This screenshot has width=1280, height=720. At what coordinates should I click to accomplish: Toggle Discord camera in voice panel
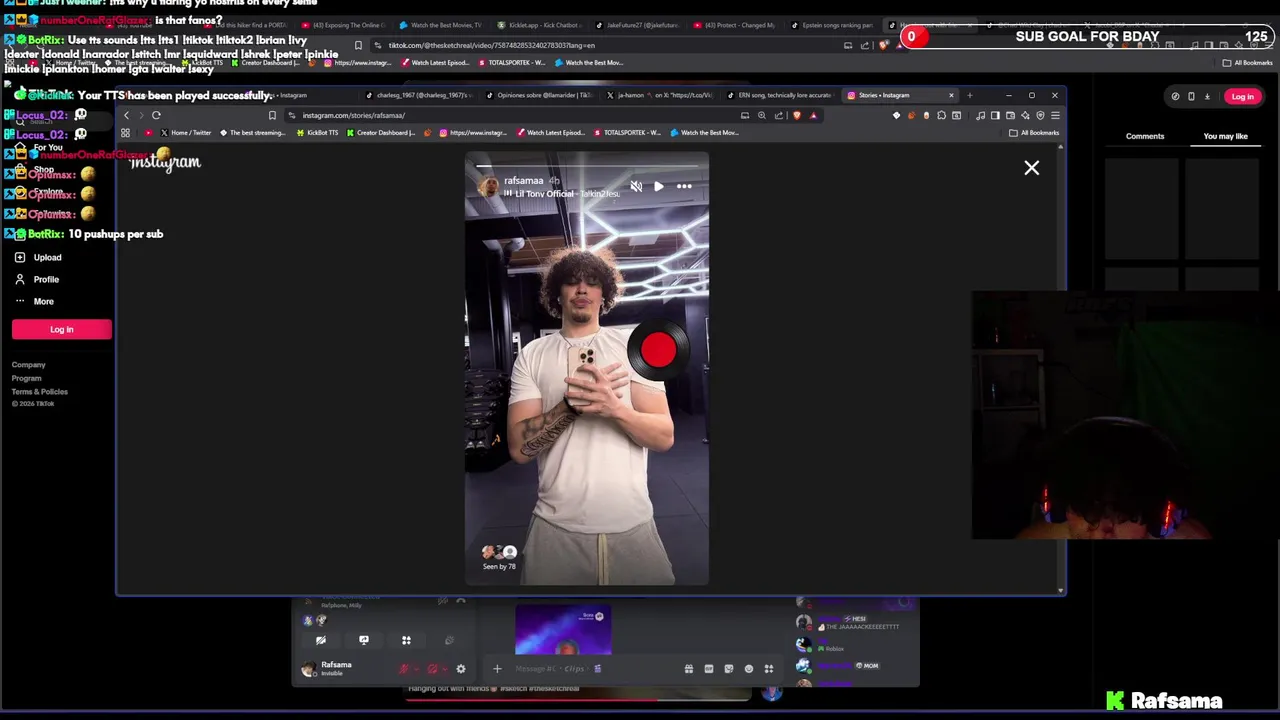click(321, 640)
